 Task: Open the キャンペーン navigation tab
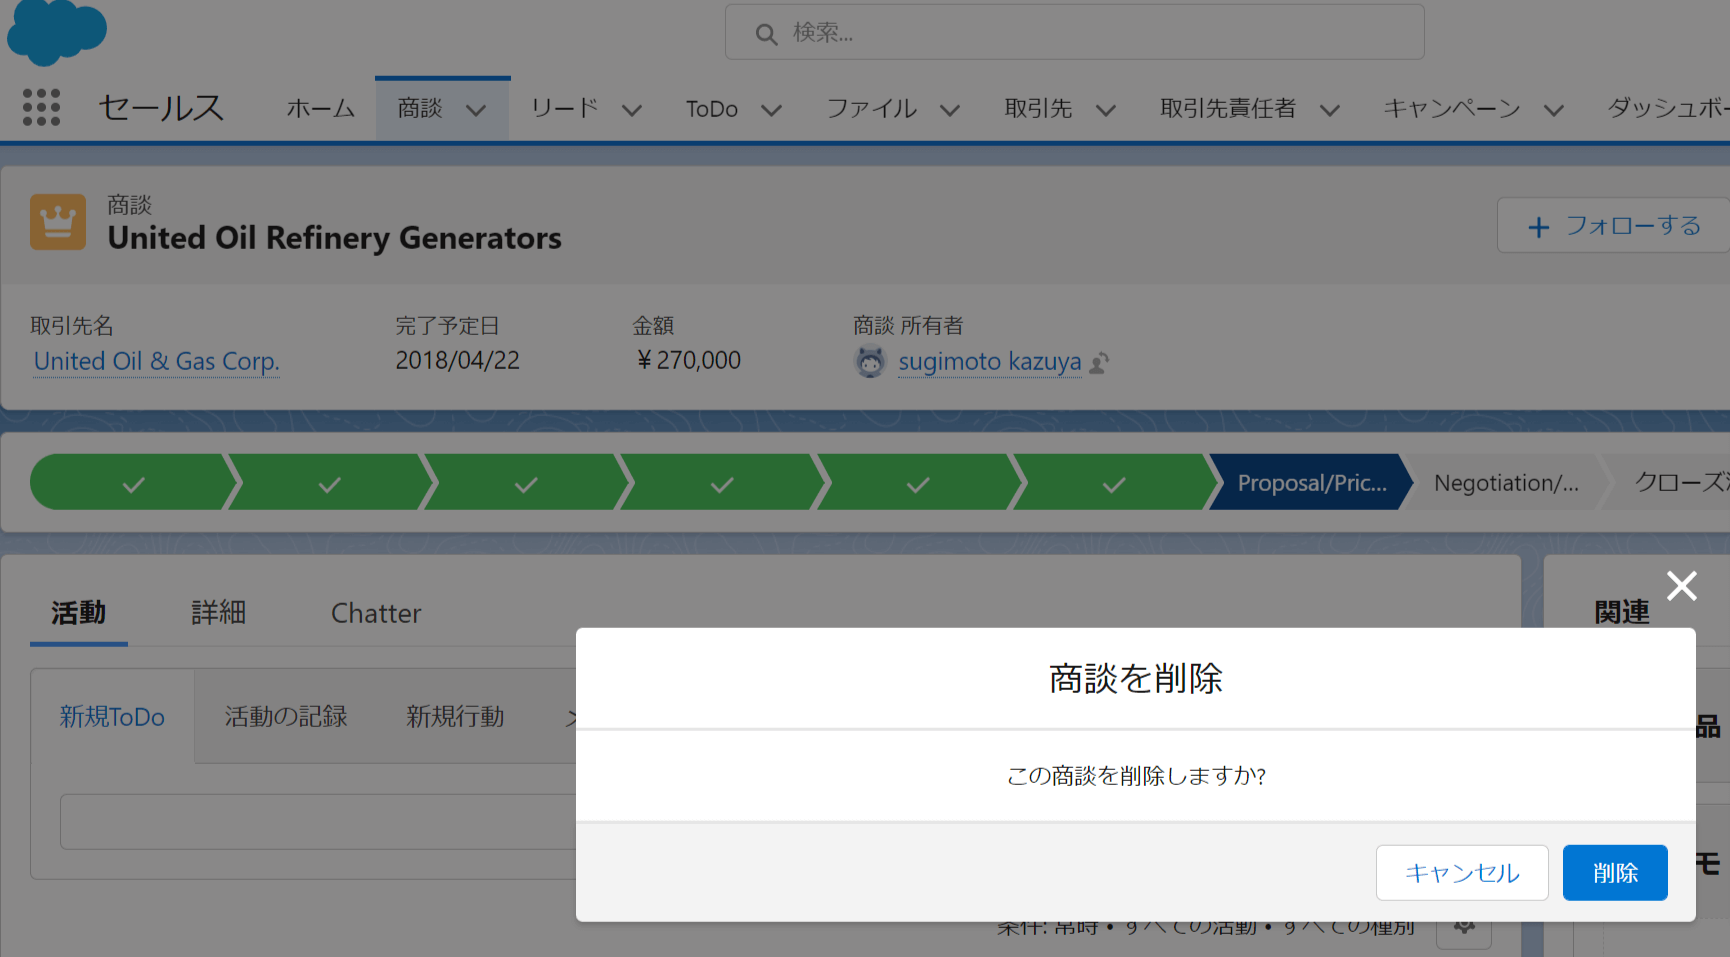pos(1452,108)
